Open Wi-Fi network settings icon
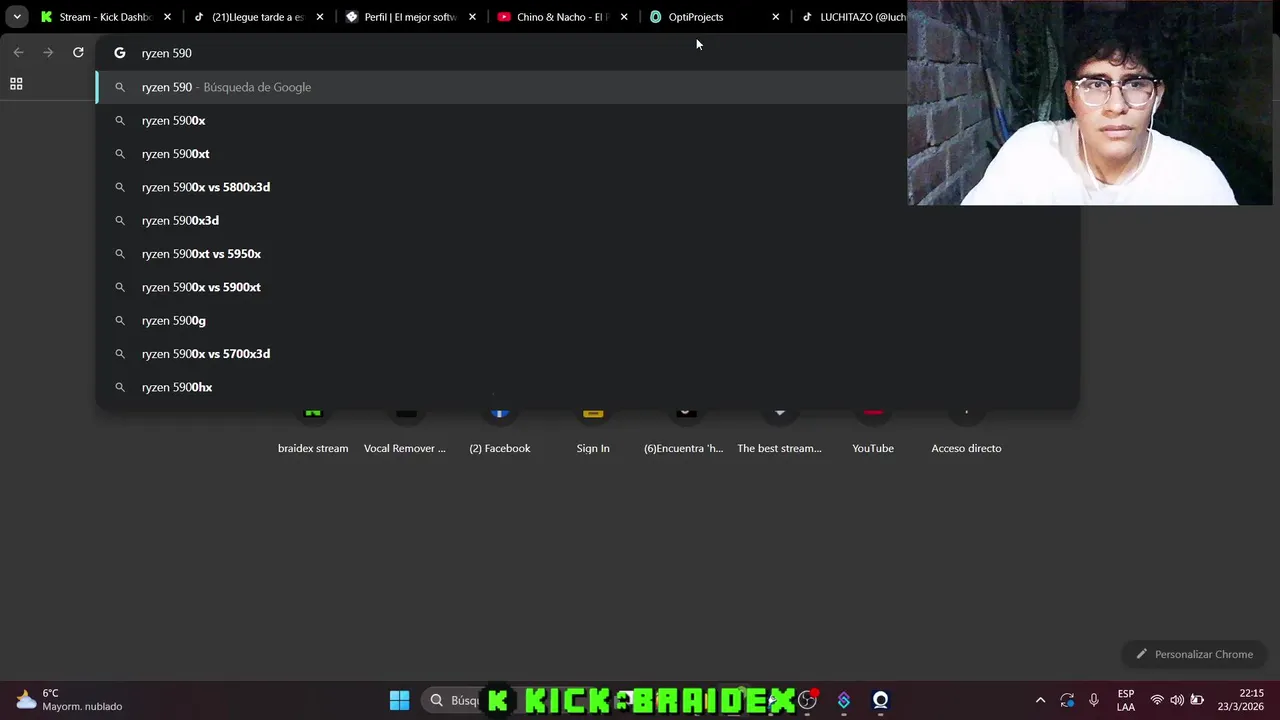This screenshot has width=1280, height=720. (x=1157, y=700)
